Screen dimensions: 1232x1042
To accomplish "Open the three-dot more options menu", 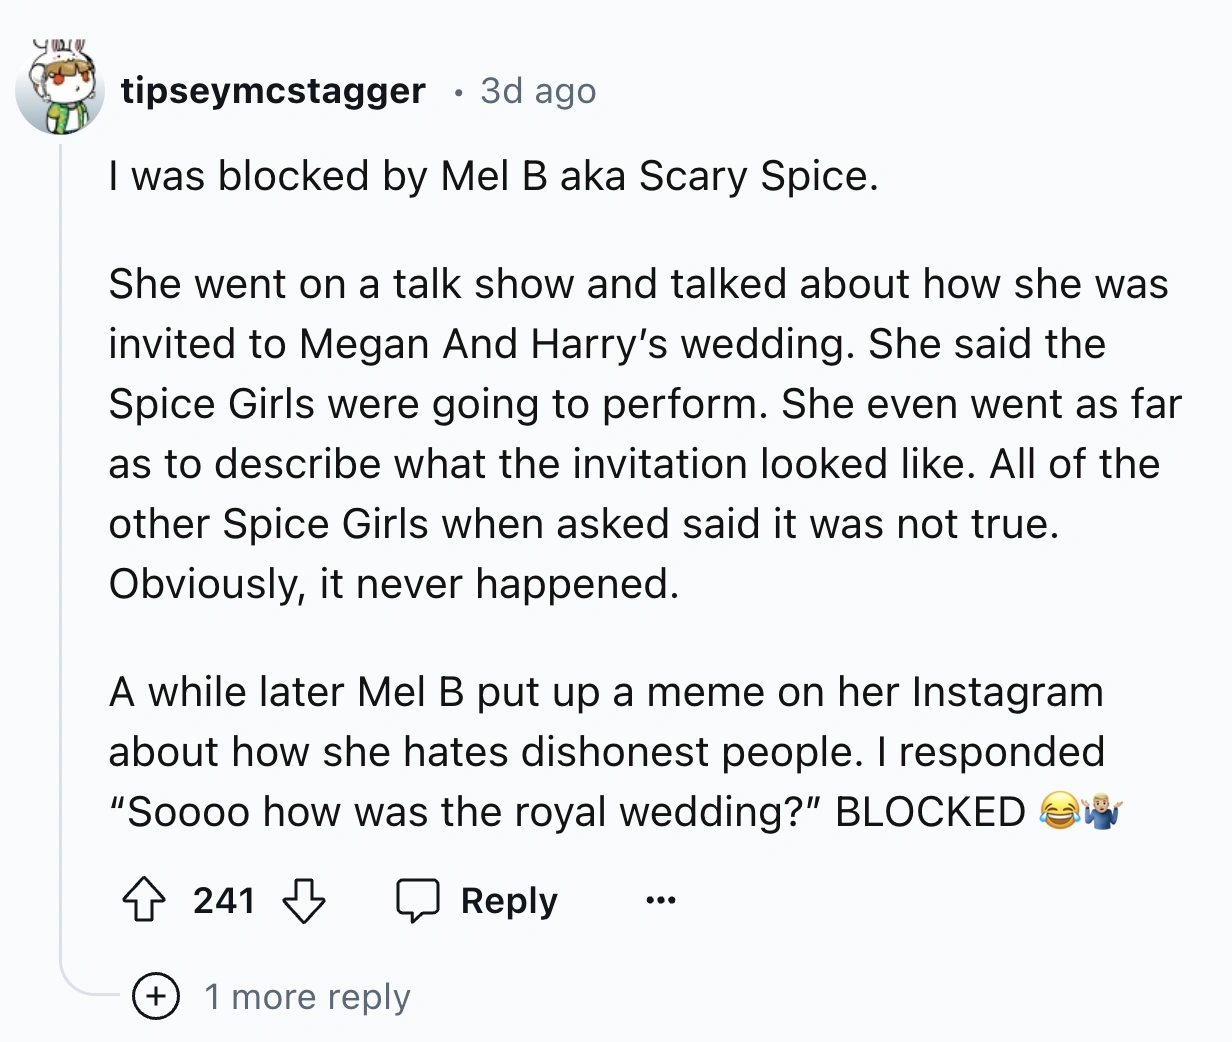I will (x=660, y=901).
